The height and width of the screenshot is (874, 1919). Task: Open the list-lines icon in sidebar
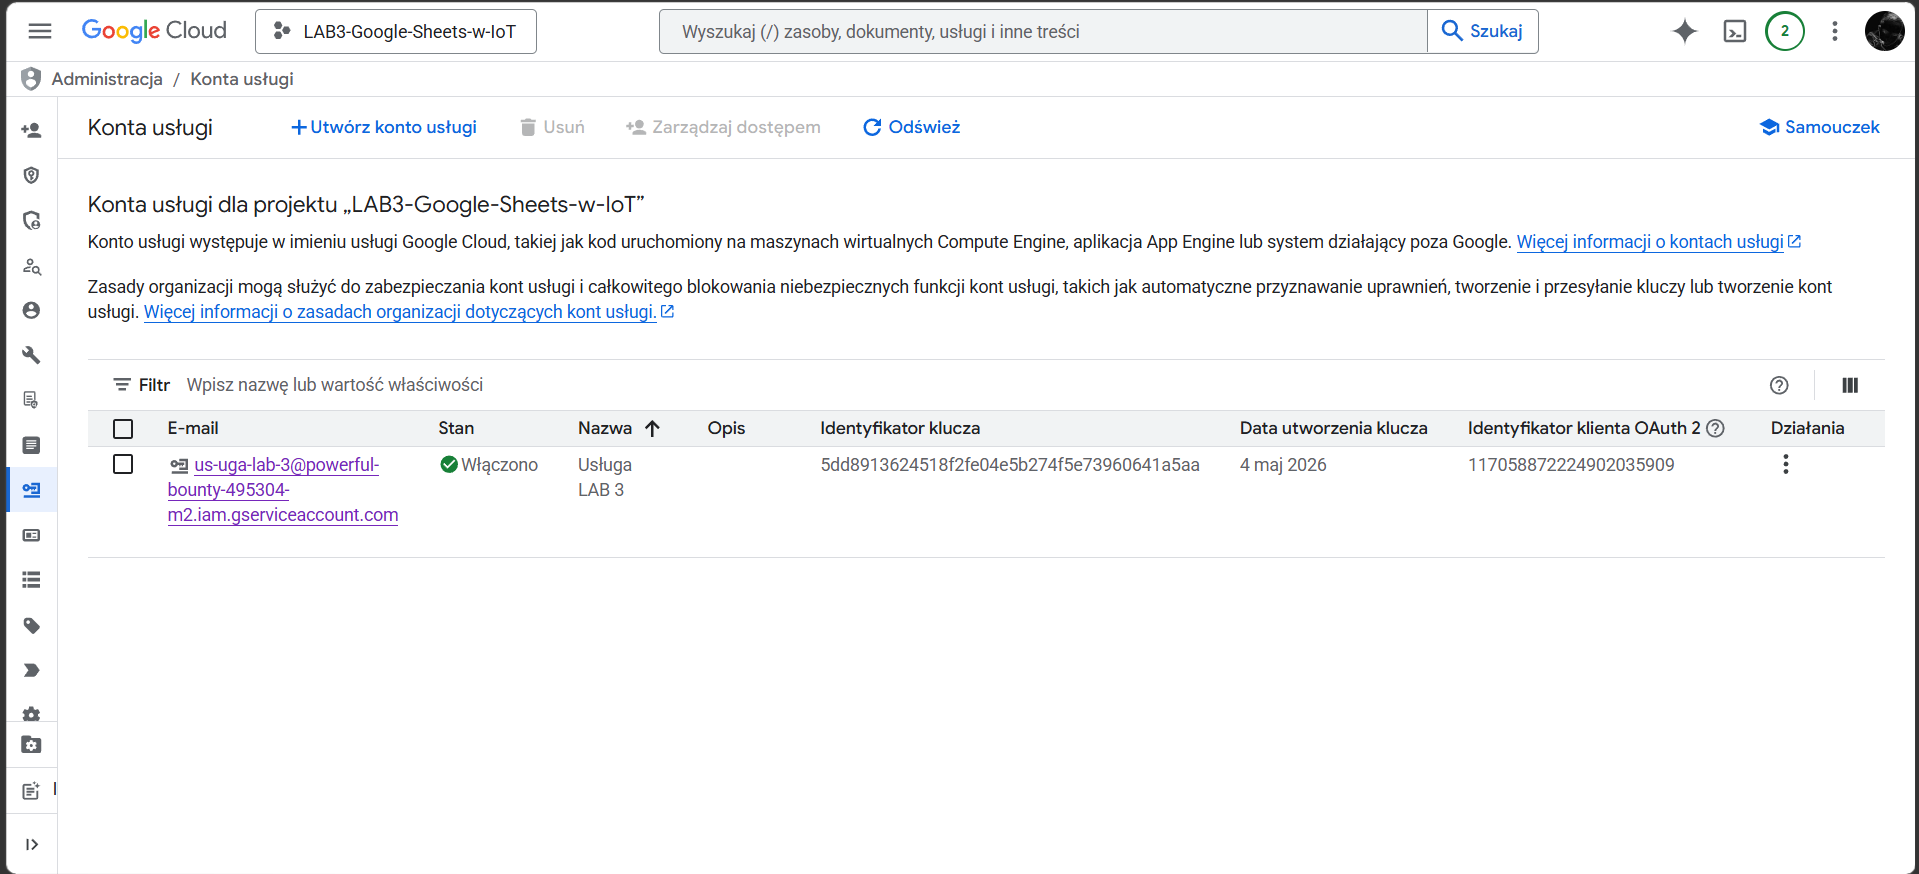pyautogui.click(x=31, y=580)
